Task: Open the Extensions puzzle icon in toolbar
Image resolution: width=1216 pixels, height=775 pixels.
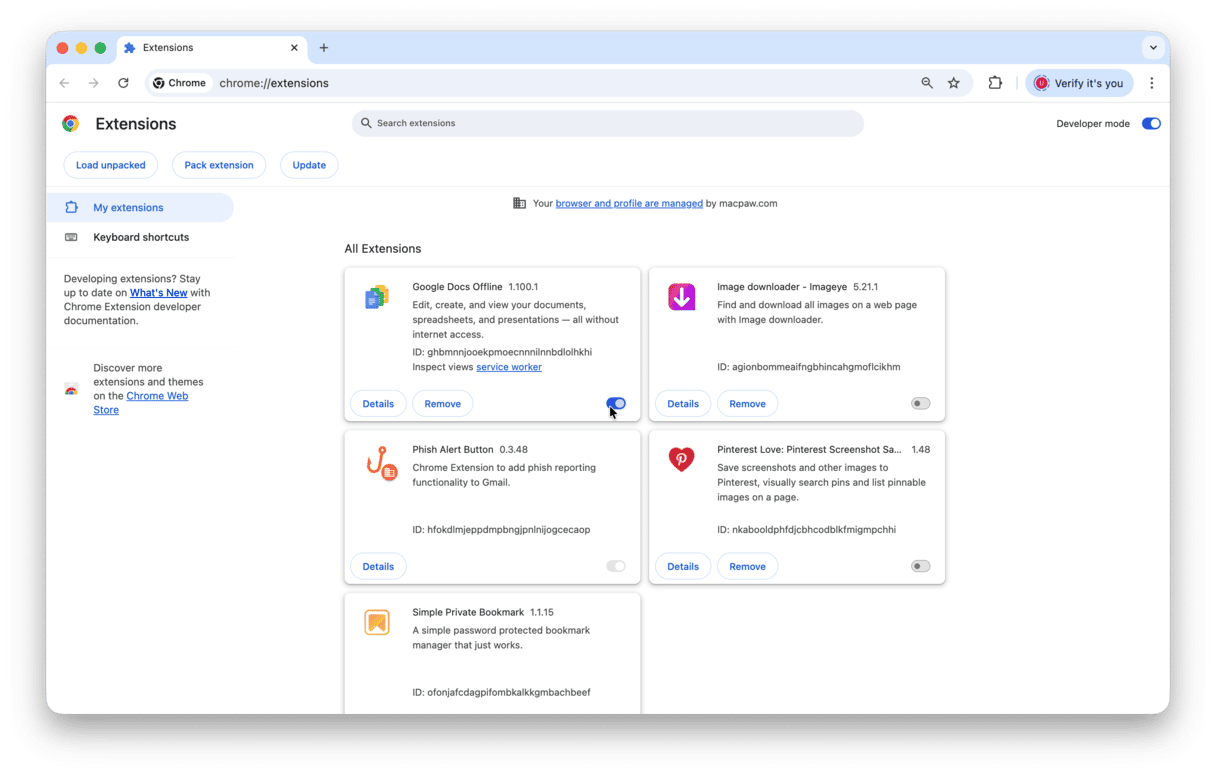Action: click(995, 83)
